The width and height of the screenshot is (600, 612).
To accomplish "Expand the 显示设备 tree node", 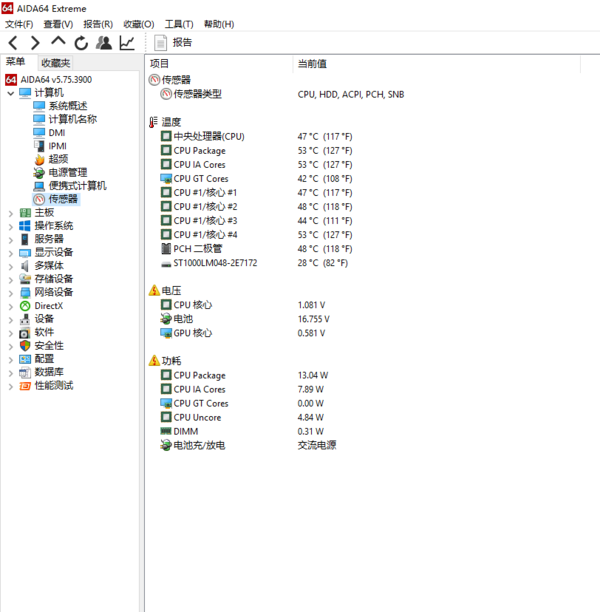I will tap(11, 253).
